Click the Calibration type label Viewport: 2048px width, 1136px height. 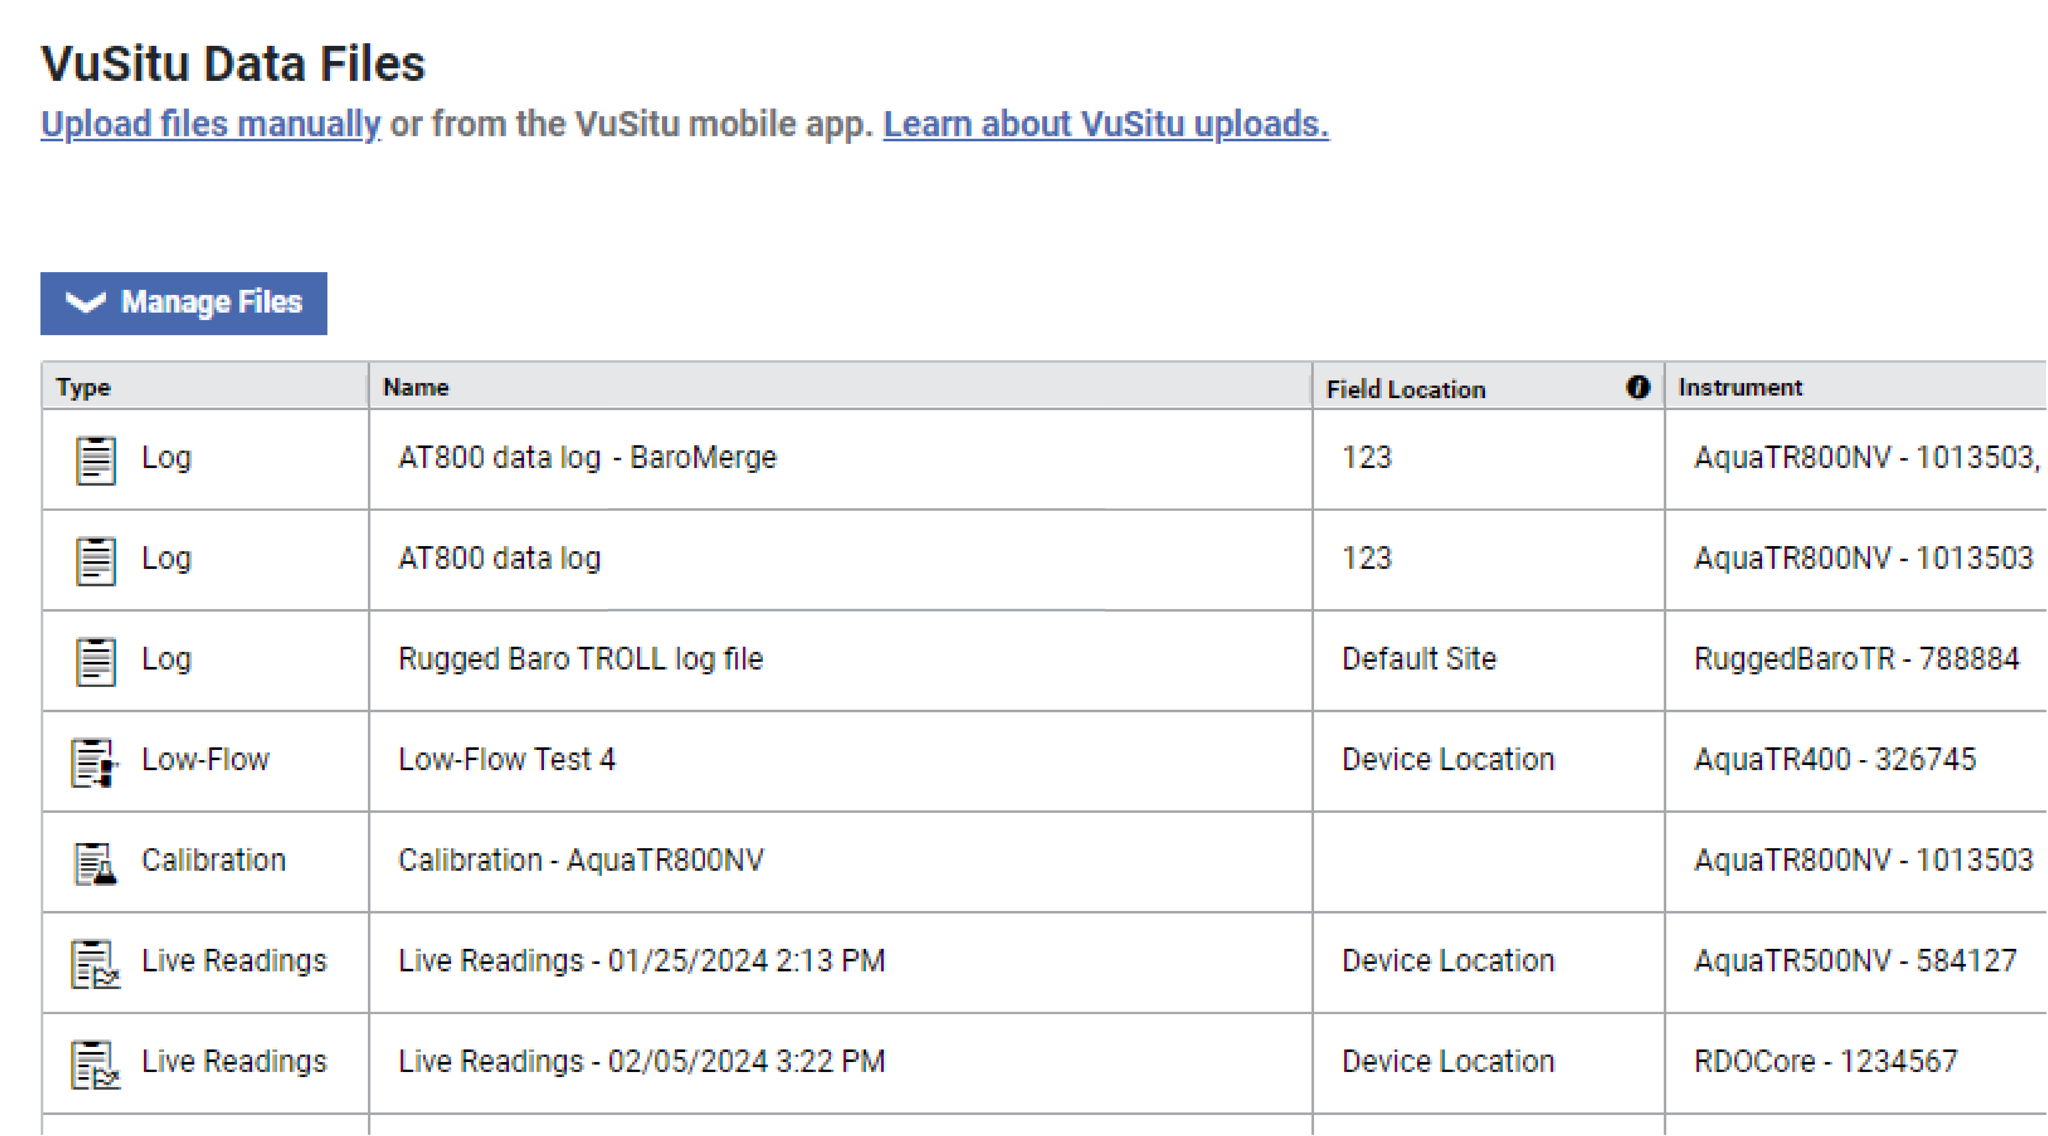click(x=214, y=860)
